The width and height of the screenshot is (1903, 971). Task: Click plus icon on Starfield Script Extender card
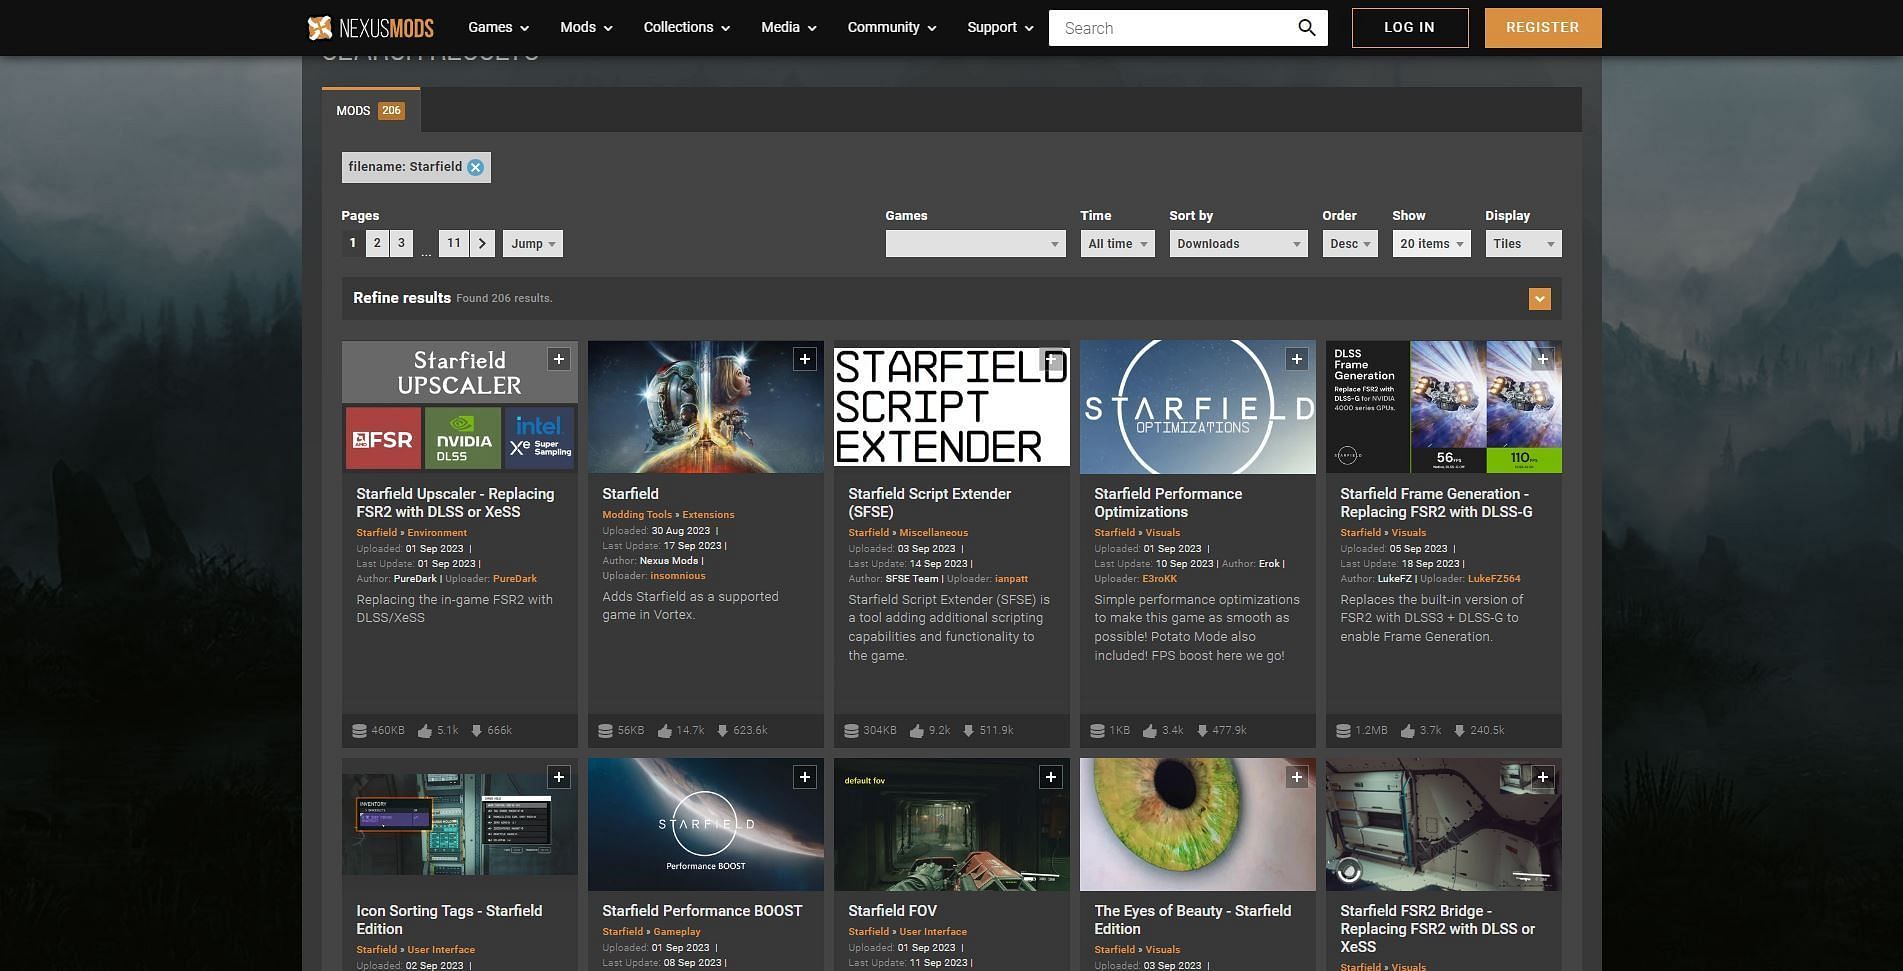coord(1051,359)
